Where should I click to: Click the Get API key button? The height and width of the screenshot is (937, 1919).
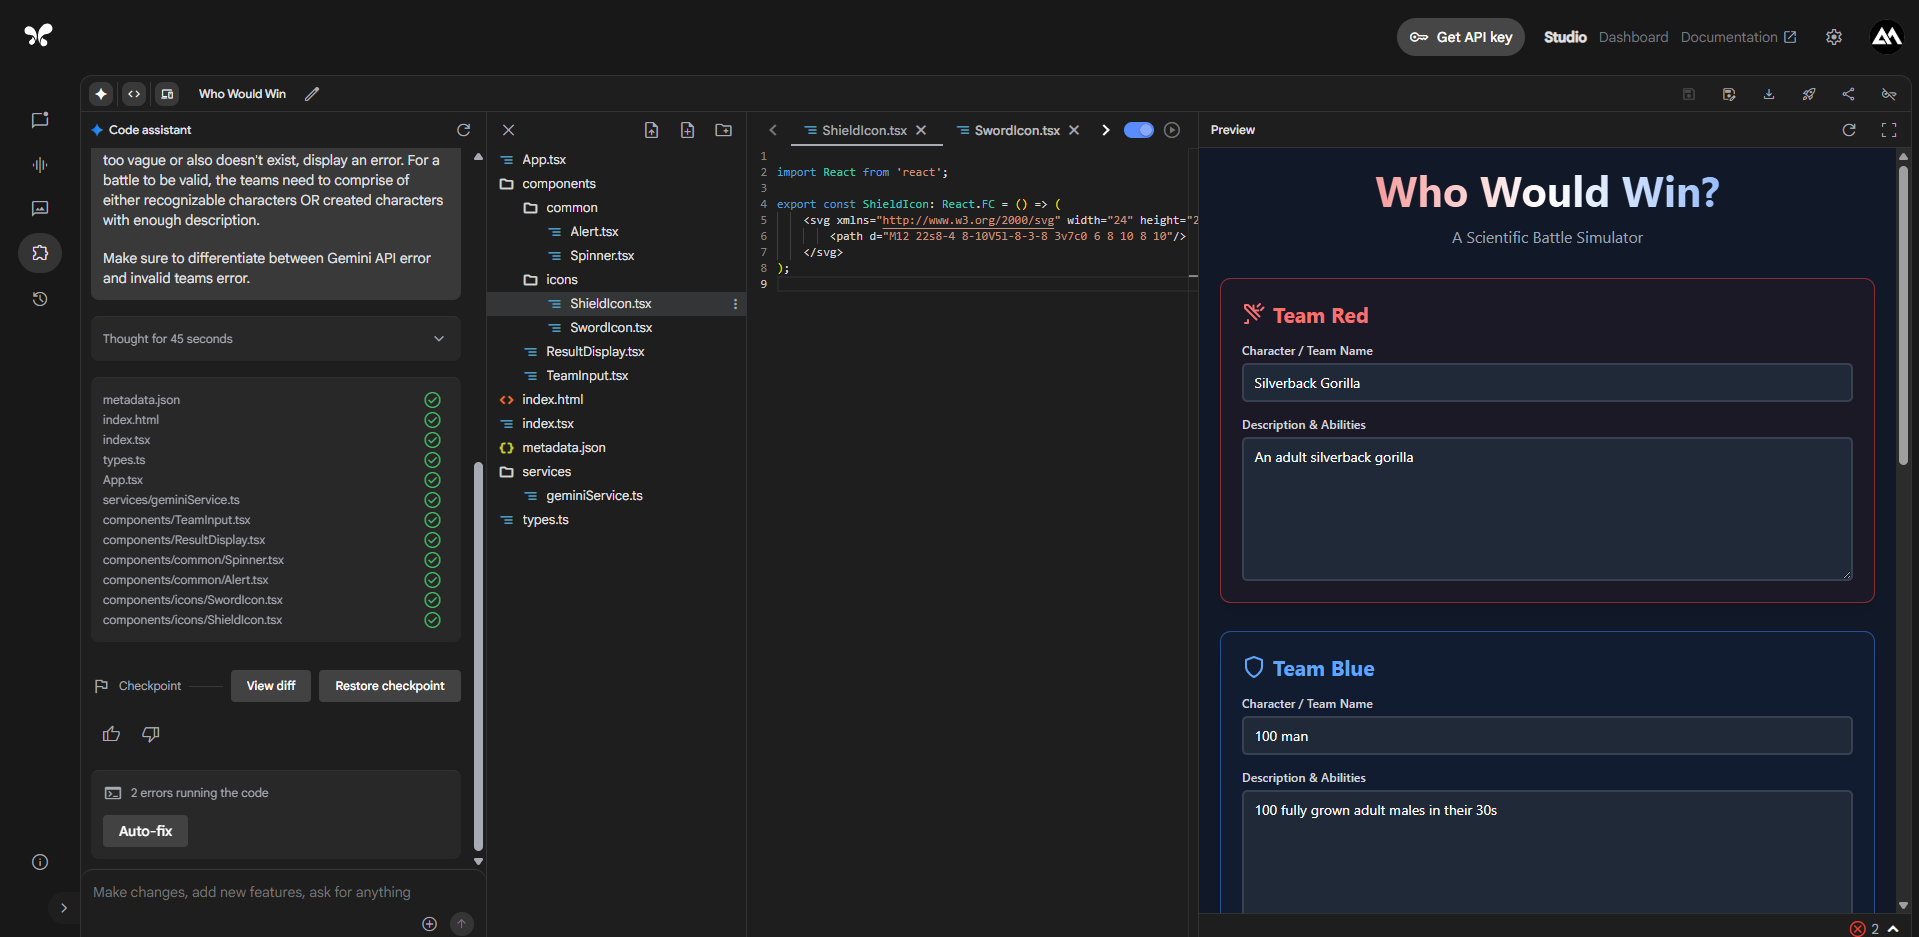(1460, 37)
